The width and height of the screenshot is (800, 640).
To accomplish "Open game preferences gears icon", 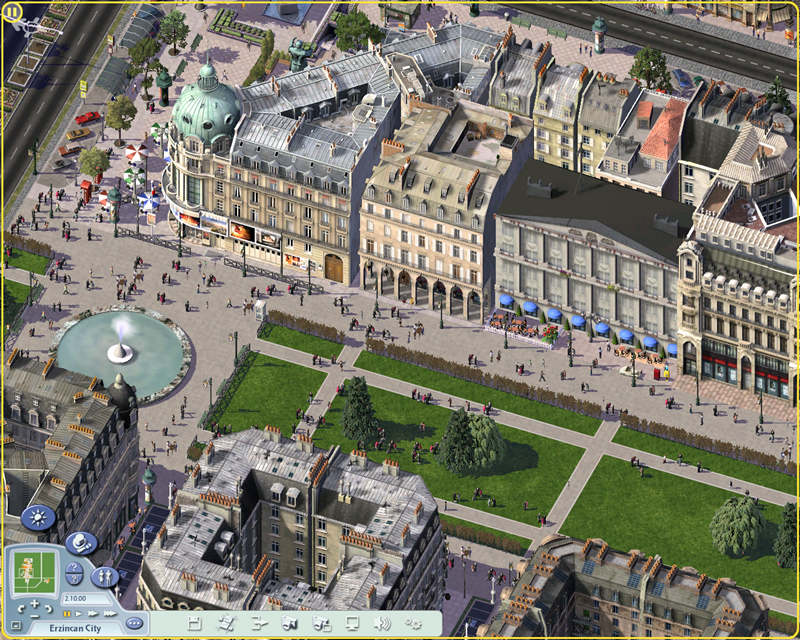I will (x=413, y=623).
